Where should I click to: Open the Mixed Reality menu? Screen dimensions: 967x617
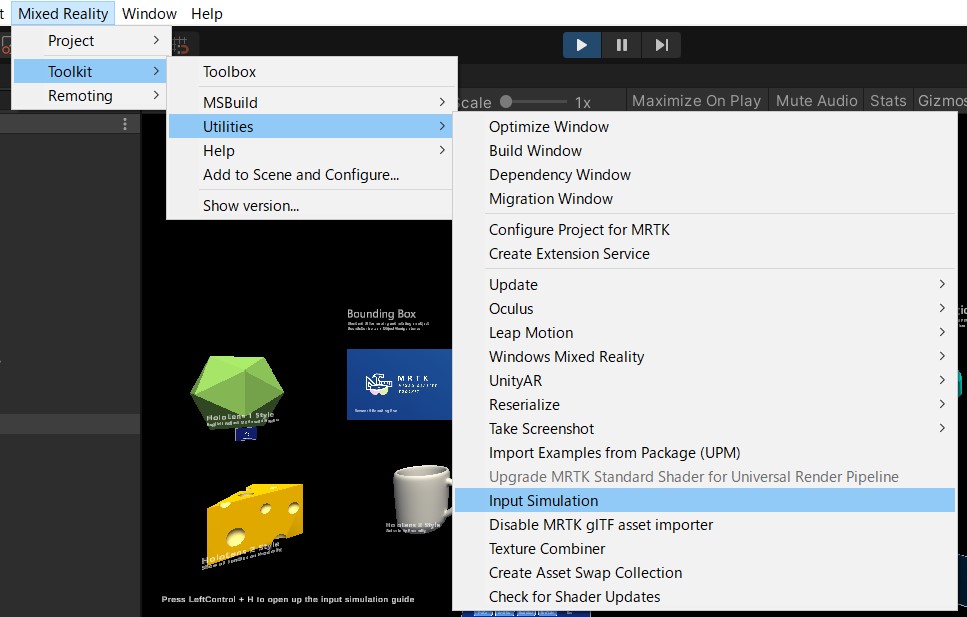pos(63,14)
